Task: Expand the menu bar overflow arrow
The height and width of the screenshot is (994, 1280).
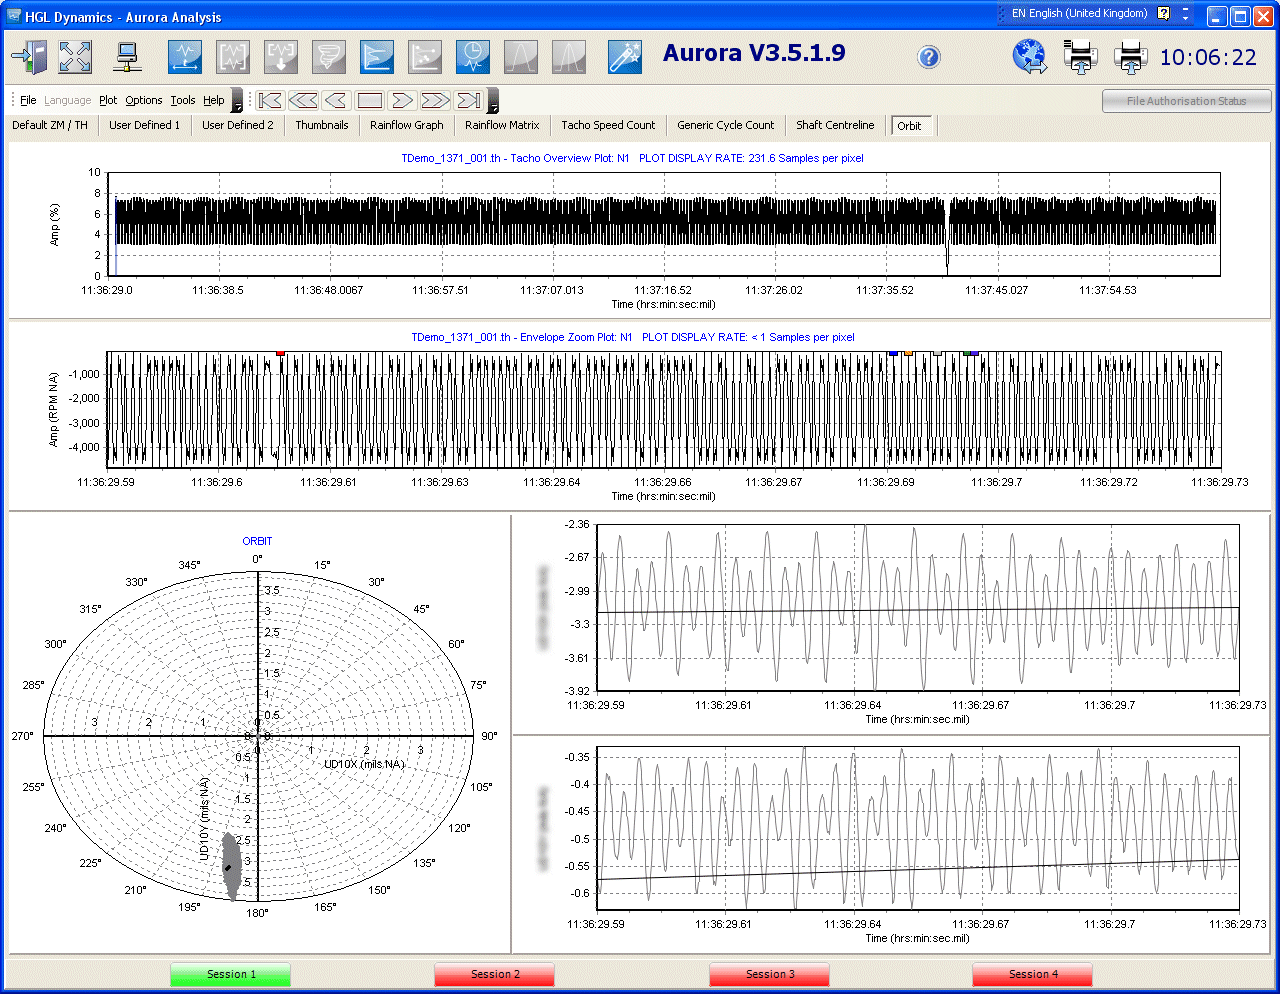Action: tap(237, 101)
